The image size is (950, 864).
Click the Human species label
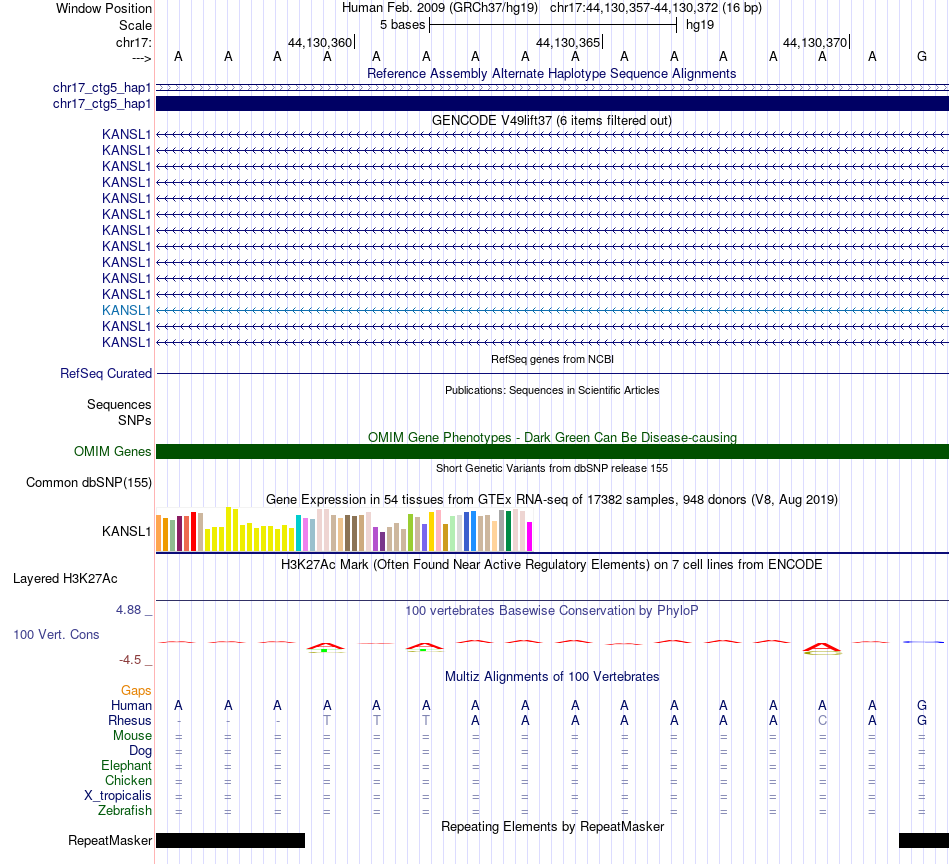click(131, 705)
